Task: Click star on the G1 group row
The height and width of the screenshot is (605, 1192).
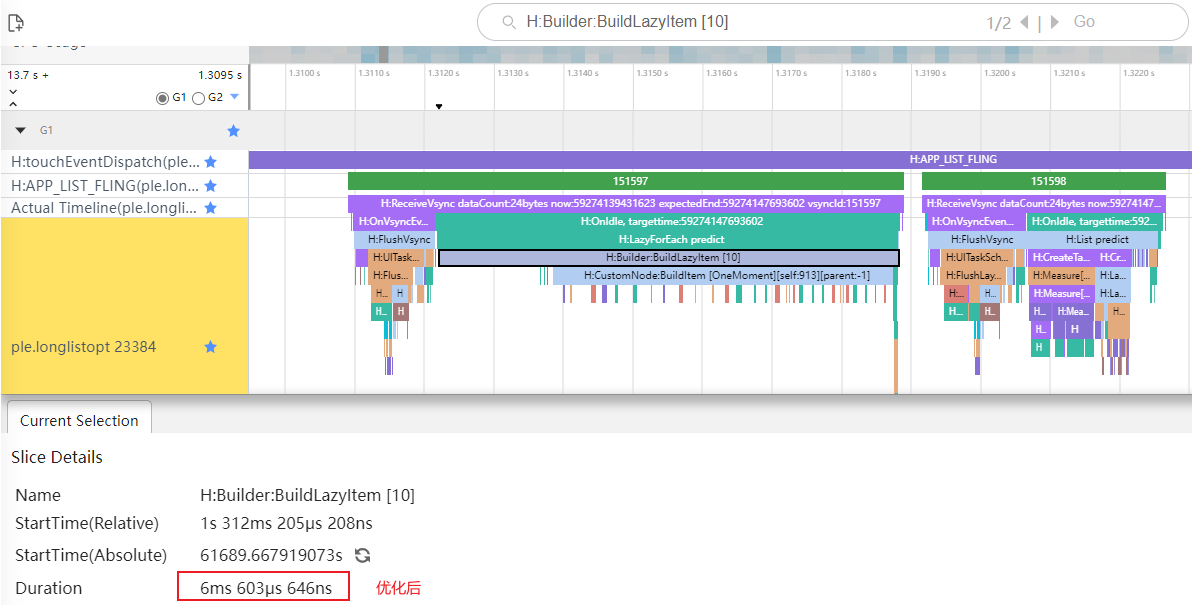Action: pos(233,130)
